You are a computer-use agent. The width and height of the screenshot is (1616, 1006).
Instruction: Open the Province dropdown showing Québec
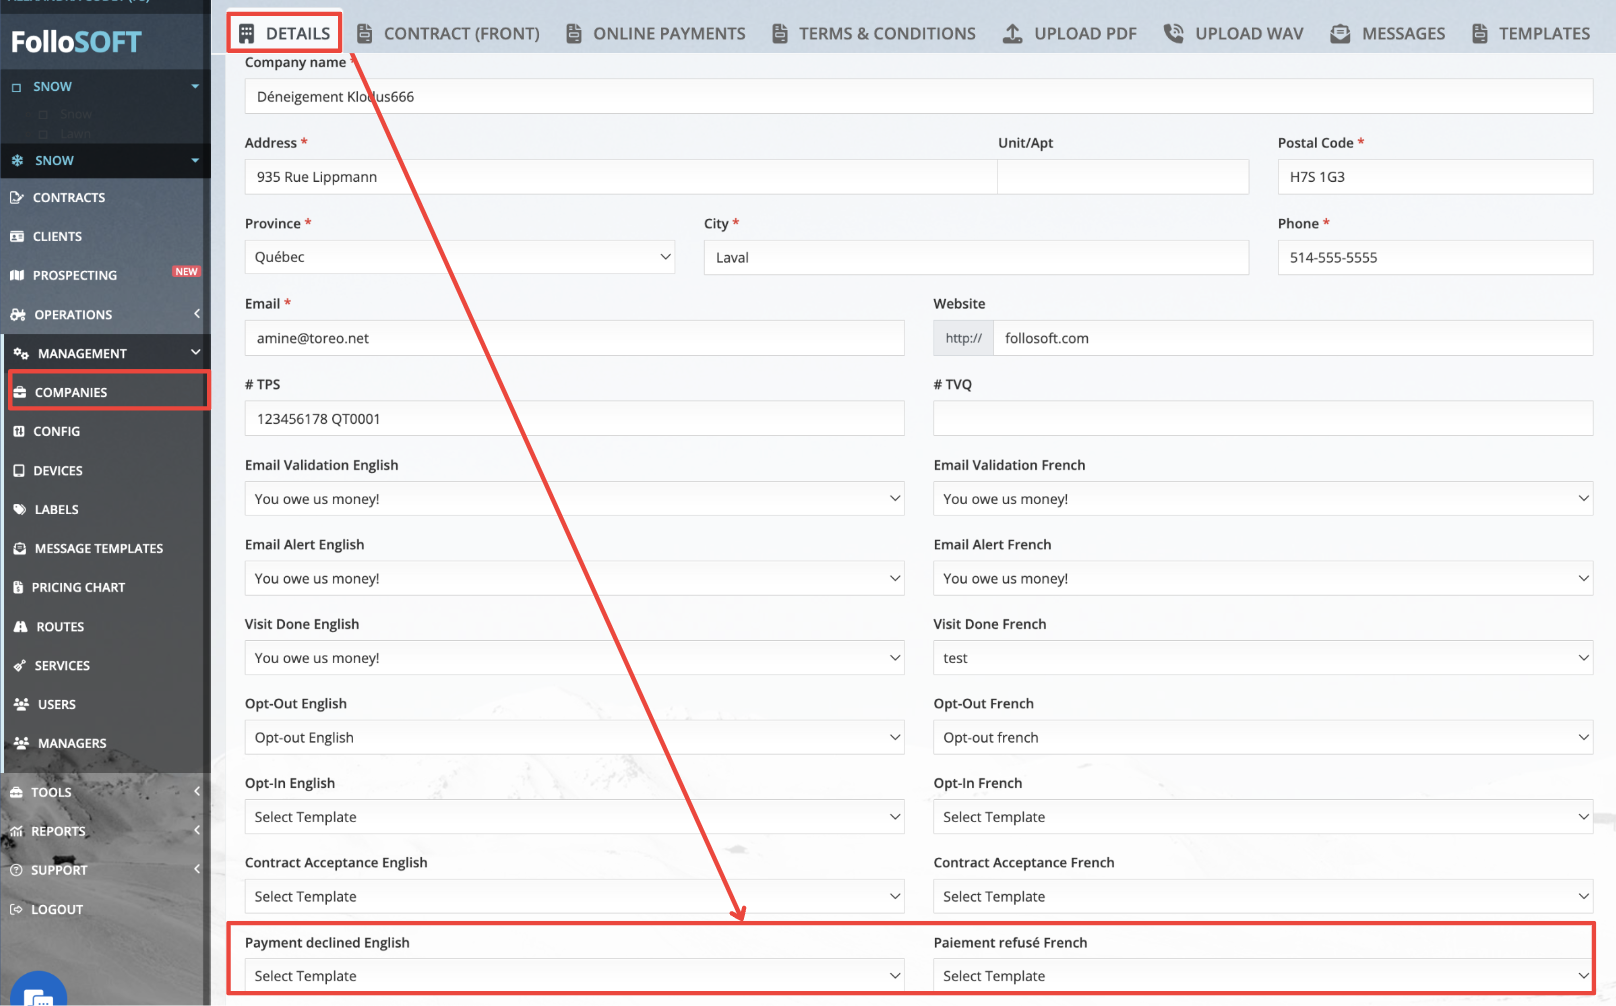pyautogui.click(x=460, y=257)
